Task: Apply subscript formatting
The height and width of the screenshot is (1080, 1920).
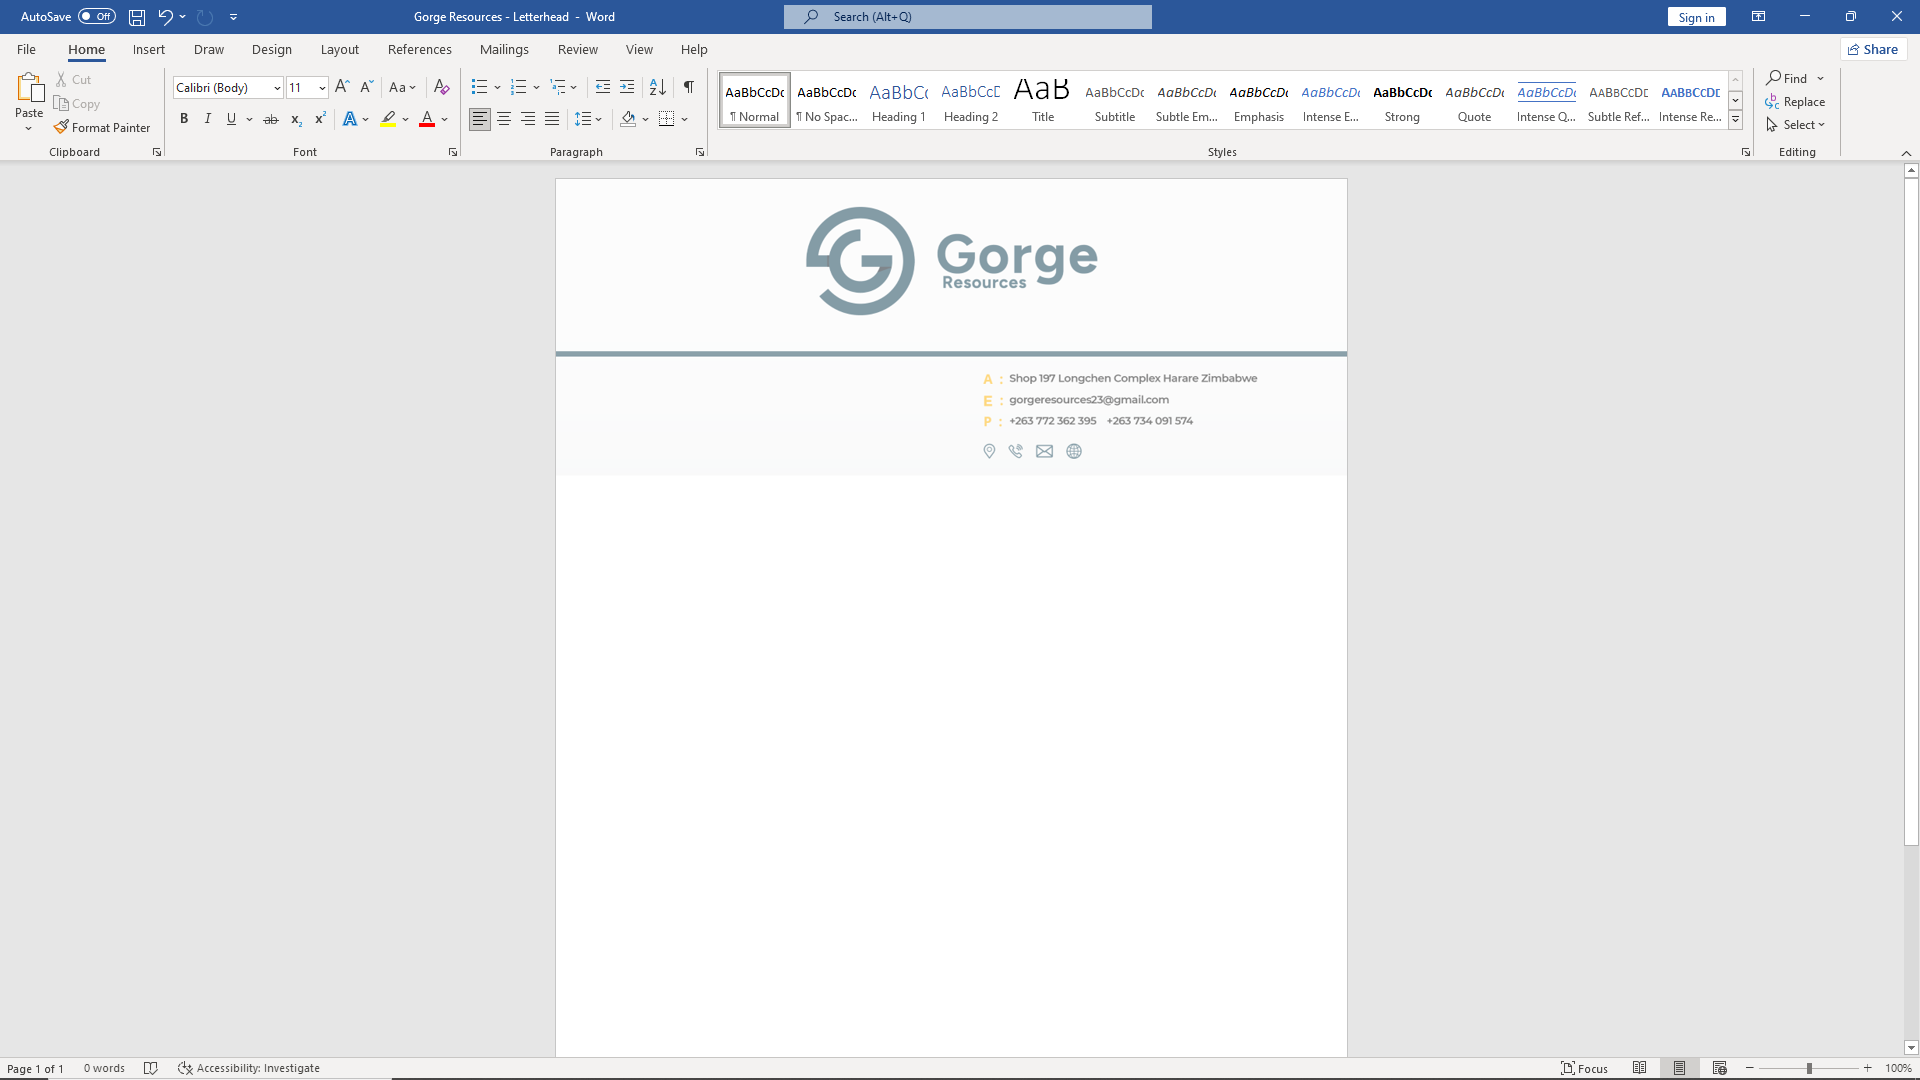Action: click(296, 119)
